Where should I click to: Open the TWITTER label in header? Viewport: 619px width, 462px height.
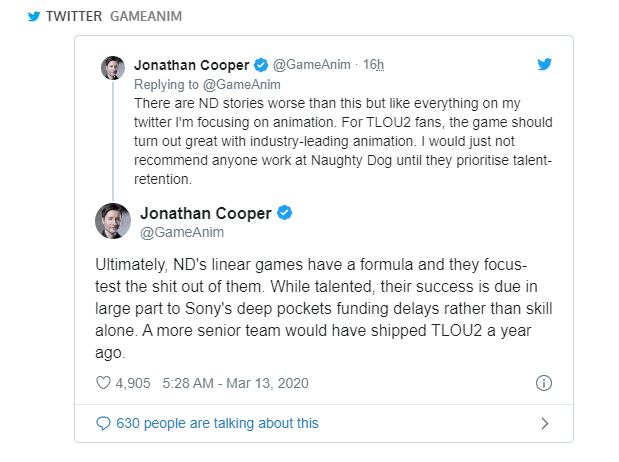[x=74, y=16]
